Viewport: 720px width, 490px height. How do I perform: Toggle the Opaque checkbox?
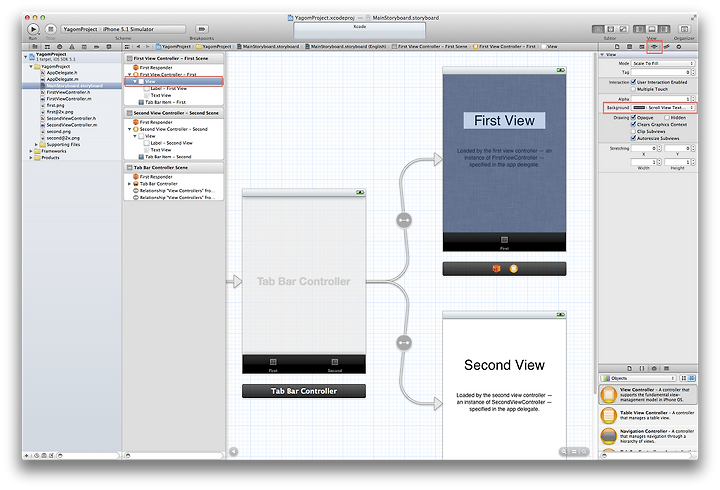coord(634,117)
